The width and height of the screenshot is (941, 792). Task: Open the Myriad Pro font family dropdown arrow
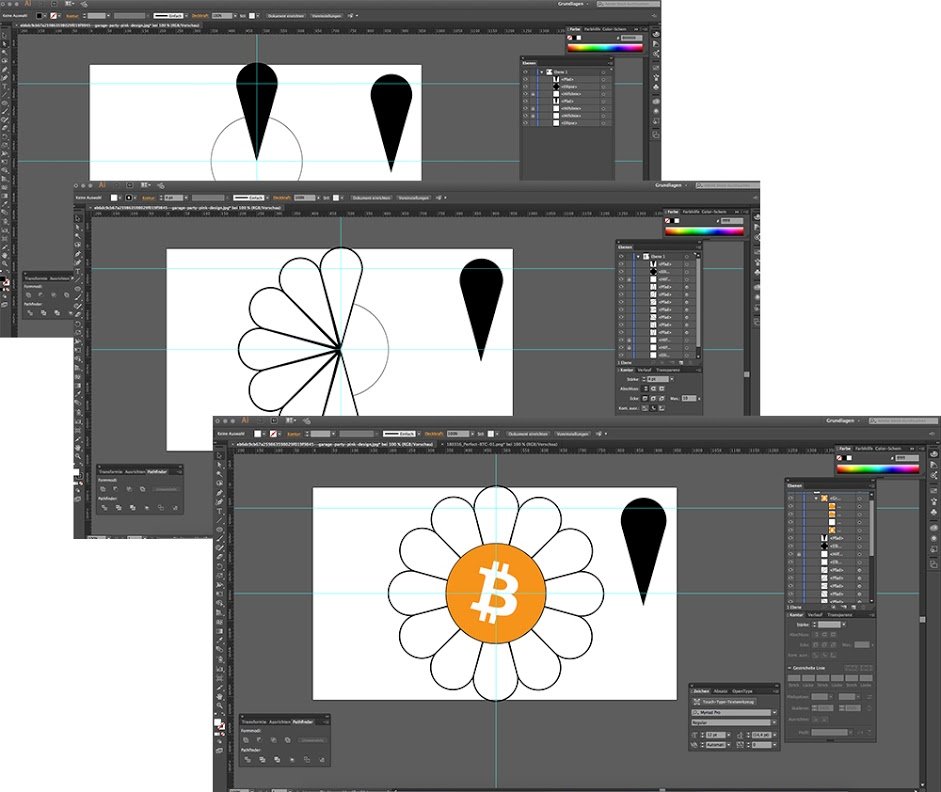point(775,712)
